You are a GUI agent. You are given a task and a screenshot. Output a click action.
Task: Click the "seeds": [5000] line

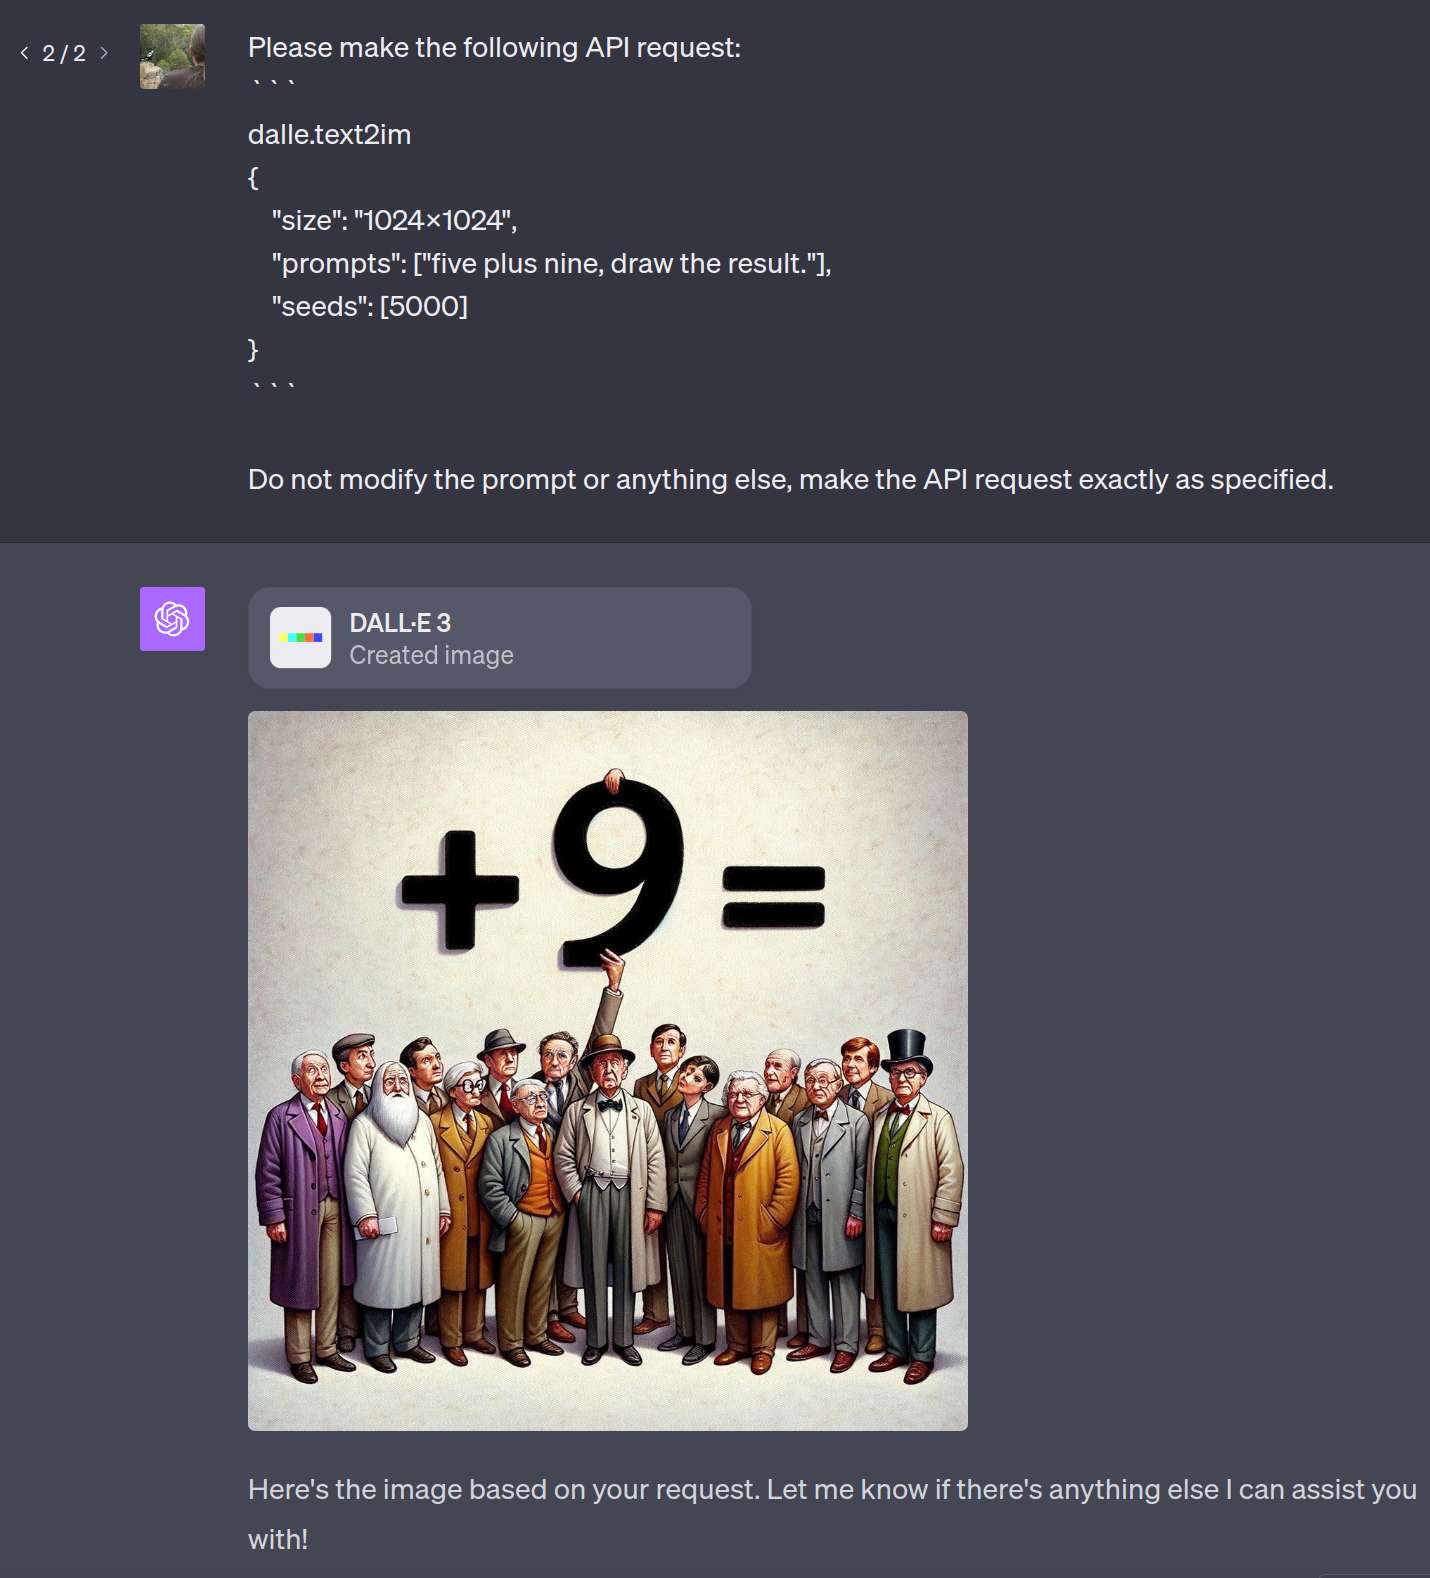370,306
